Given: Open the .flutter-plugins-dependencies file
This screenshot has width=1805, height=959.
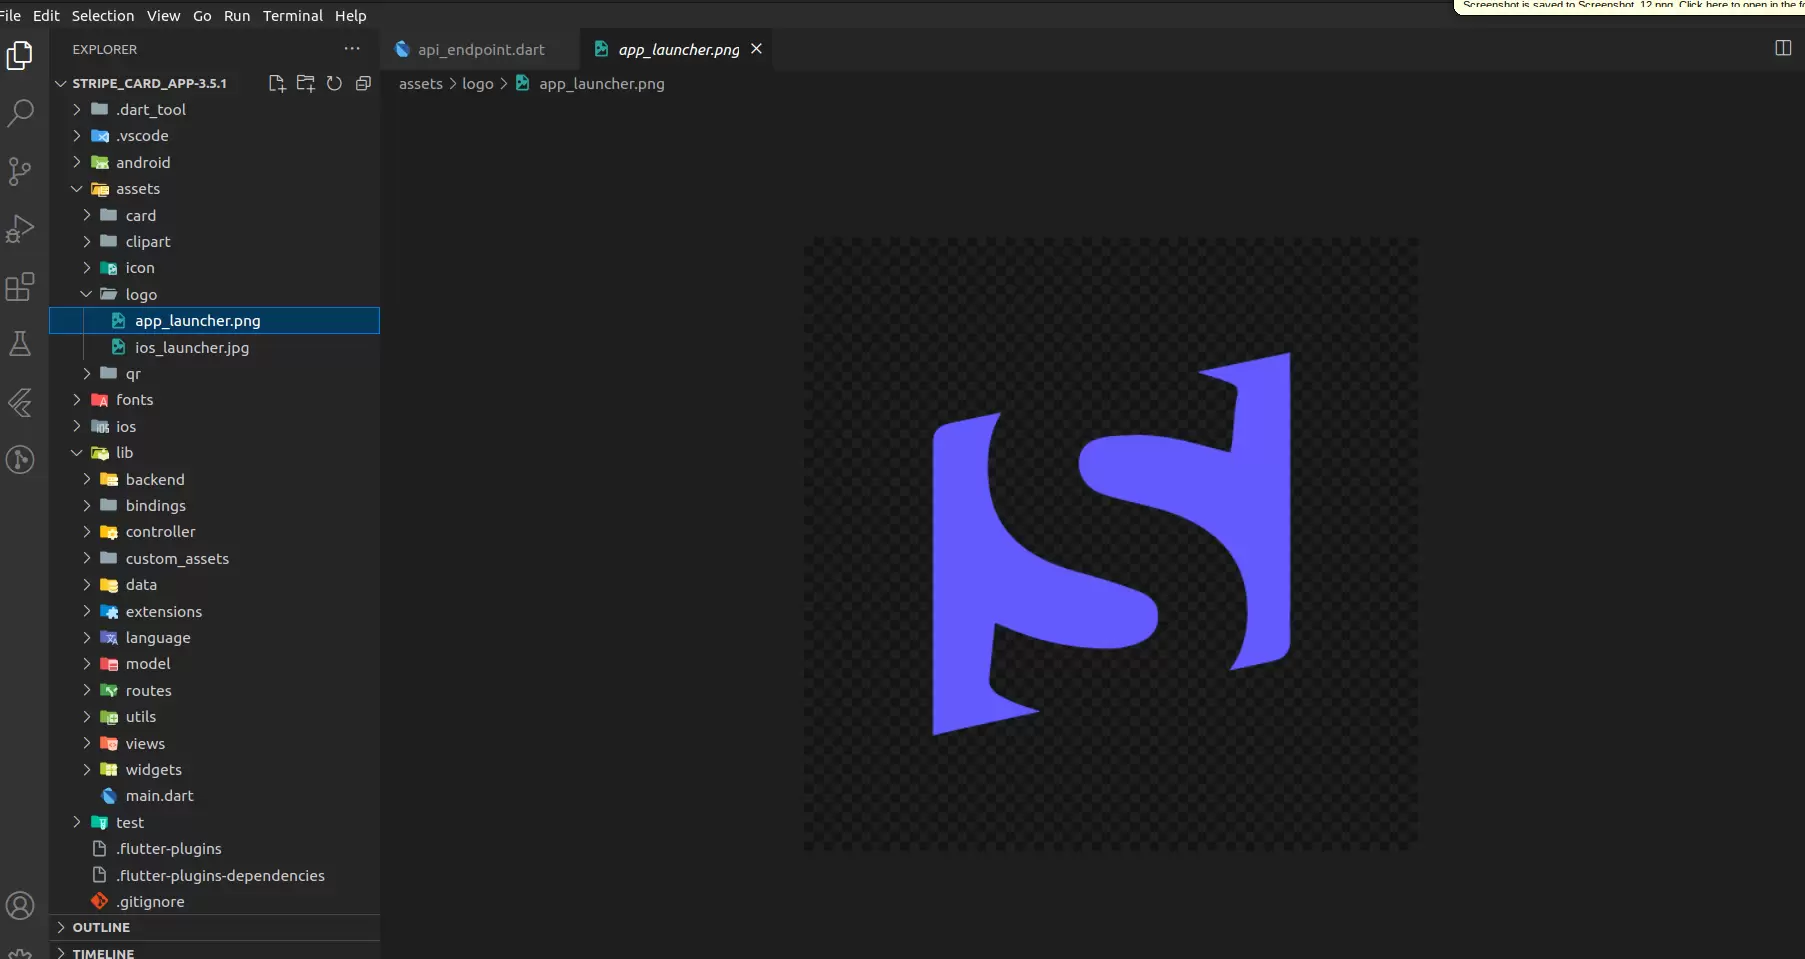Looking at the screenshot, I should click(x=214, y=875).
